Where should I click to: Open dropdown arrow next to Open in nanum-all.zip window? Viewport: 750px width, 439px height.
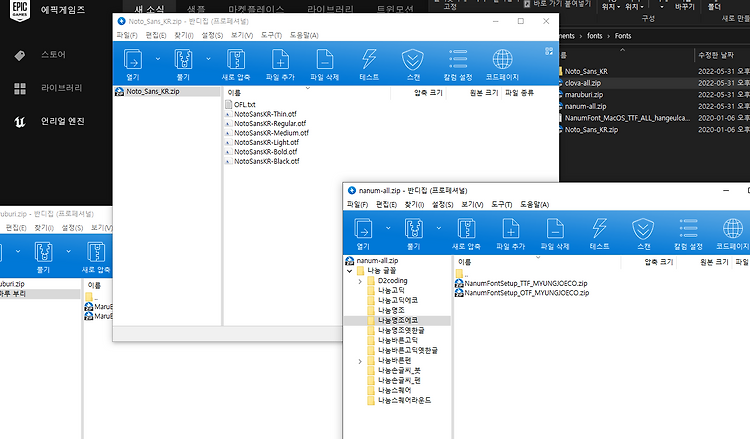tap(388, 228)
